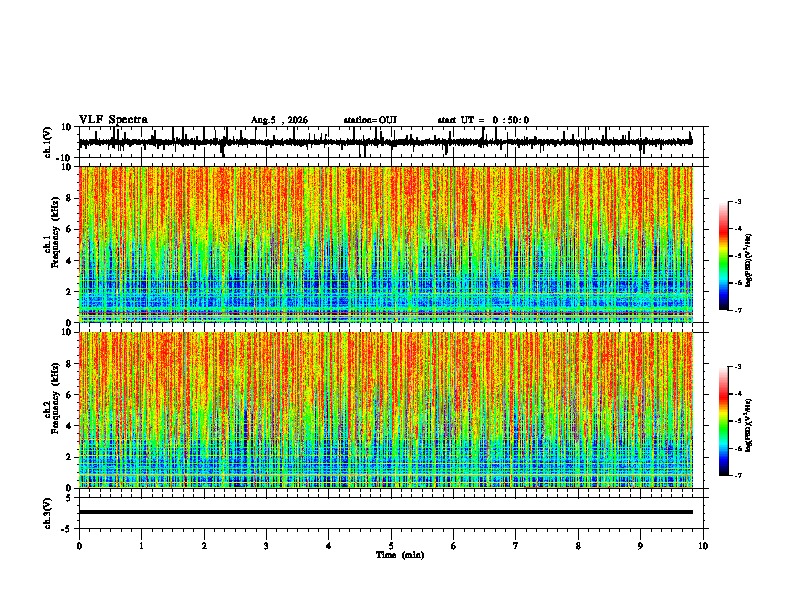Click the '2' kHz tick on ch.2 spectrogram

tap(70, 457)
